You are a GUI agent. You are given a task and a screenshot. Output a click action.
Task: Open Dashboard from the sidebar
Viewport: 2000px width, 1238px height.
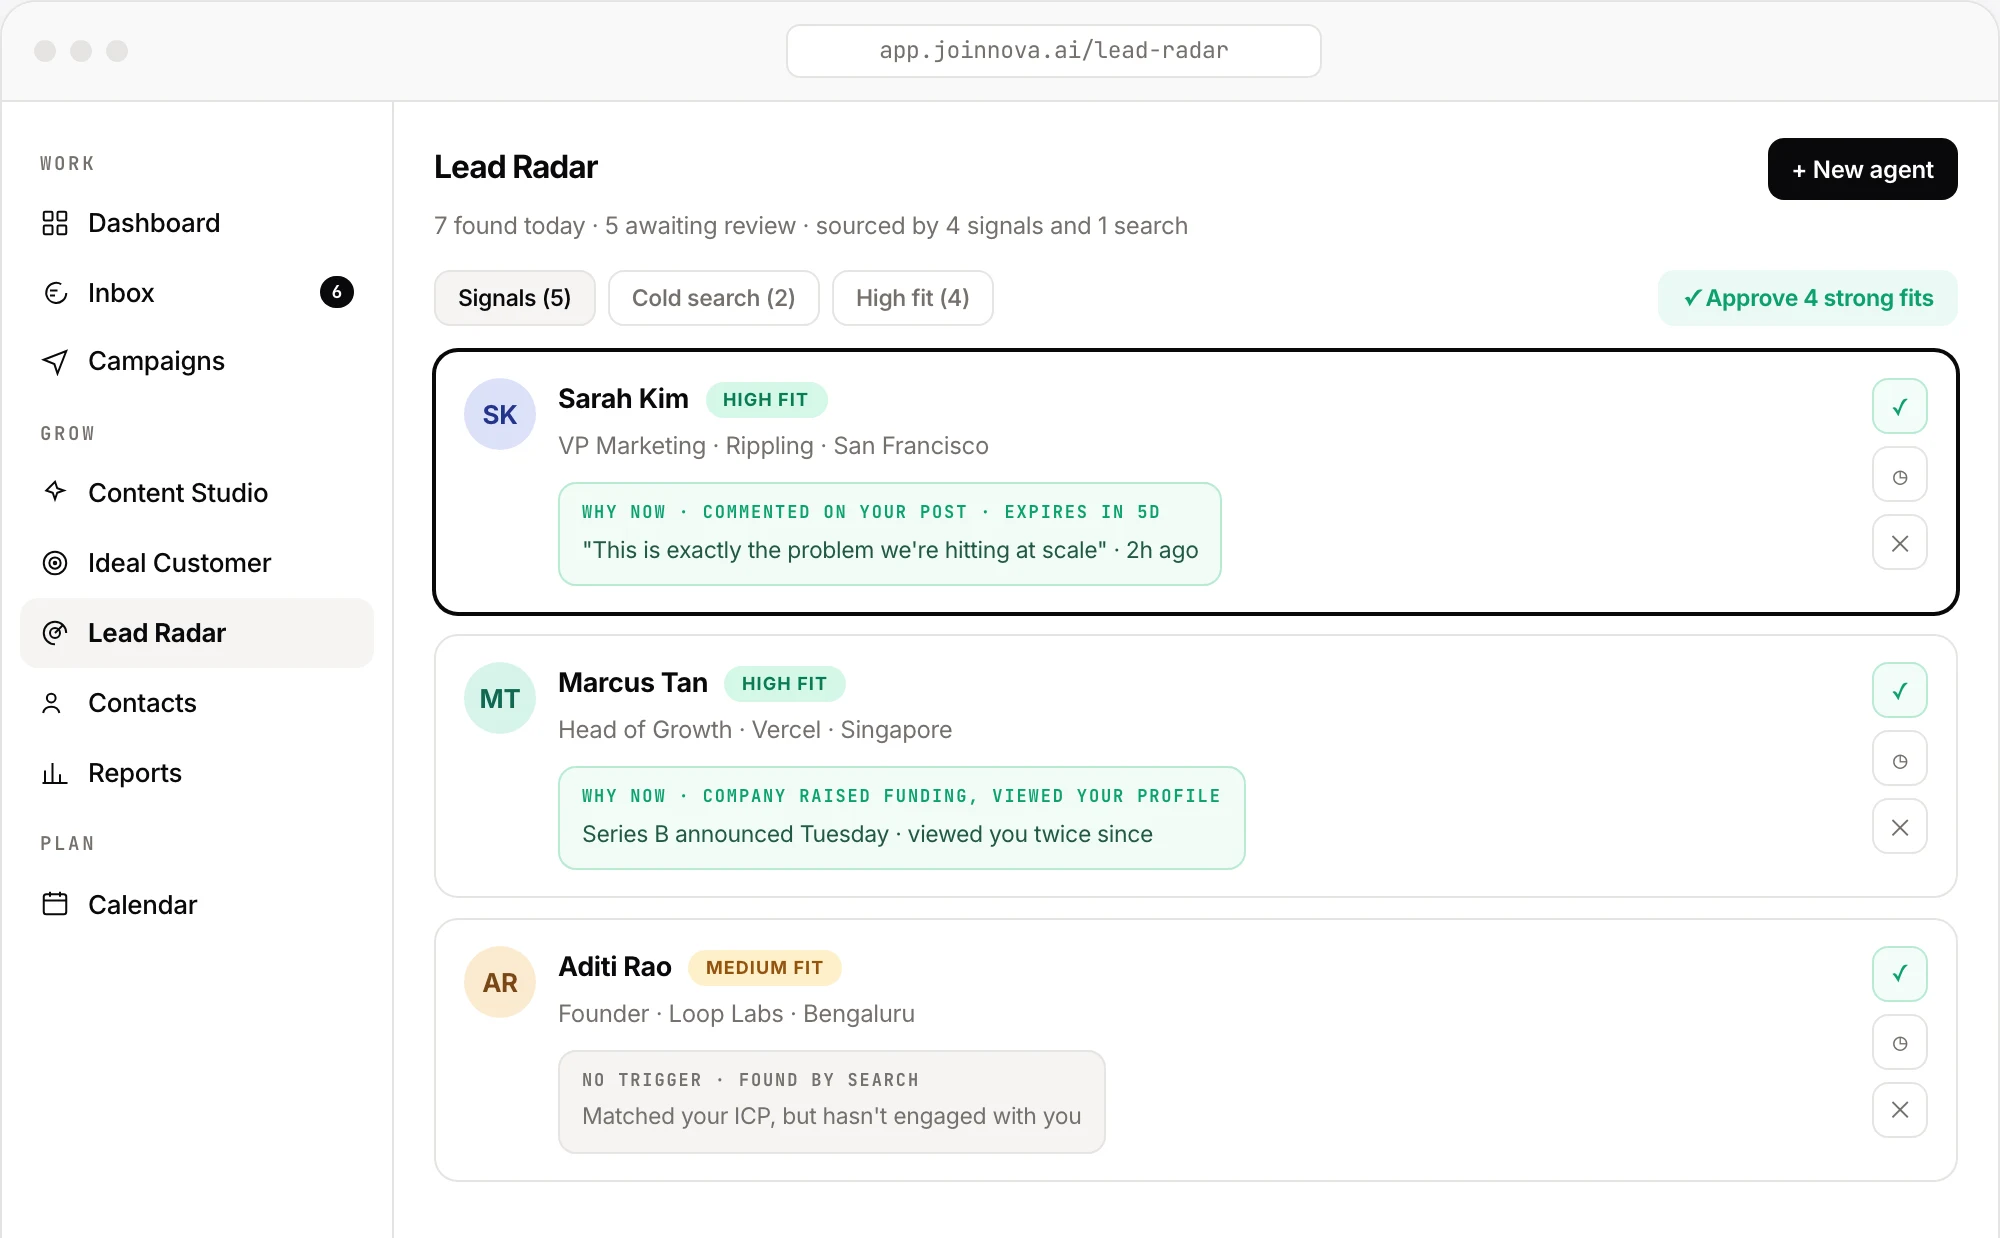pyautogui.click(x=197, y=223)
